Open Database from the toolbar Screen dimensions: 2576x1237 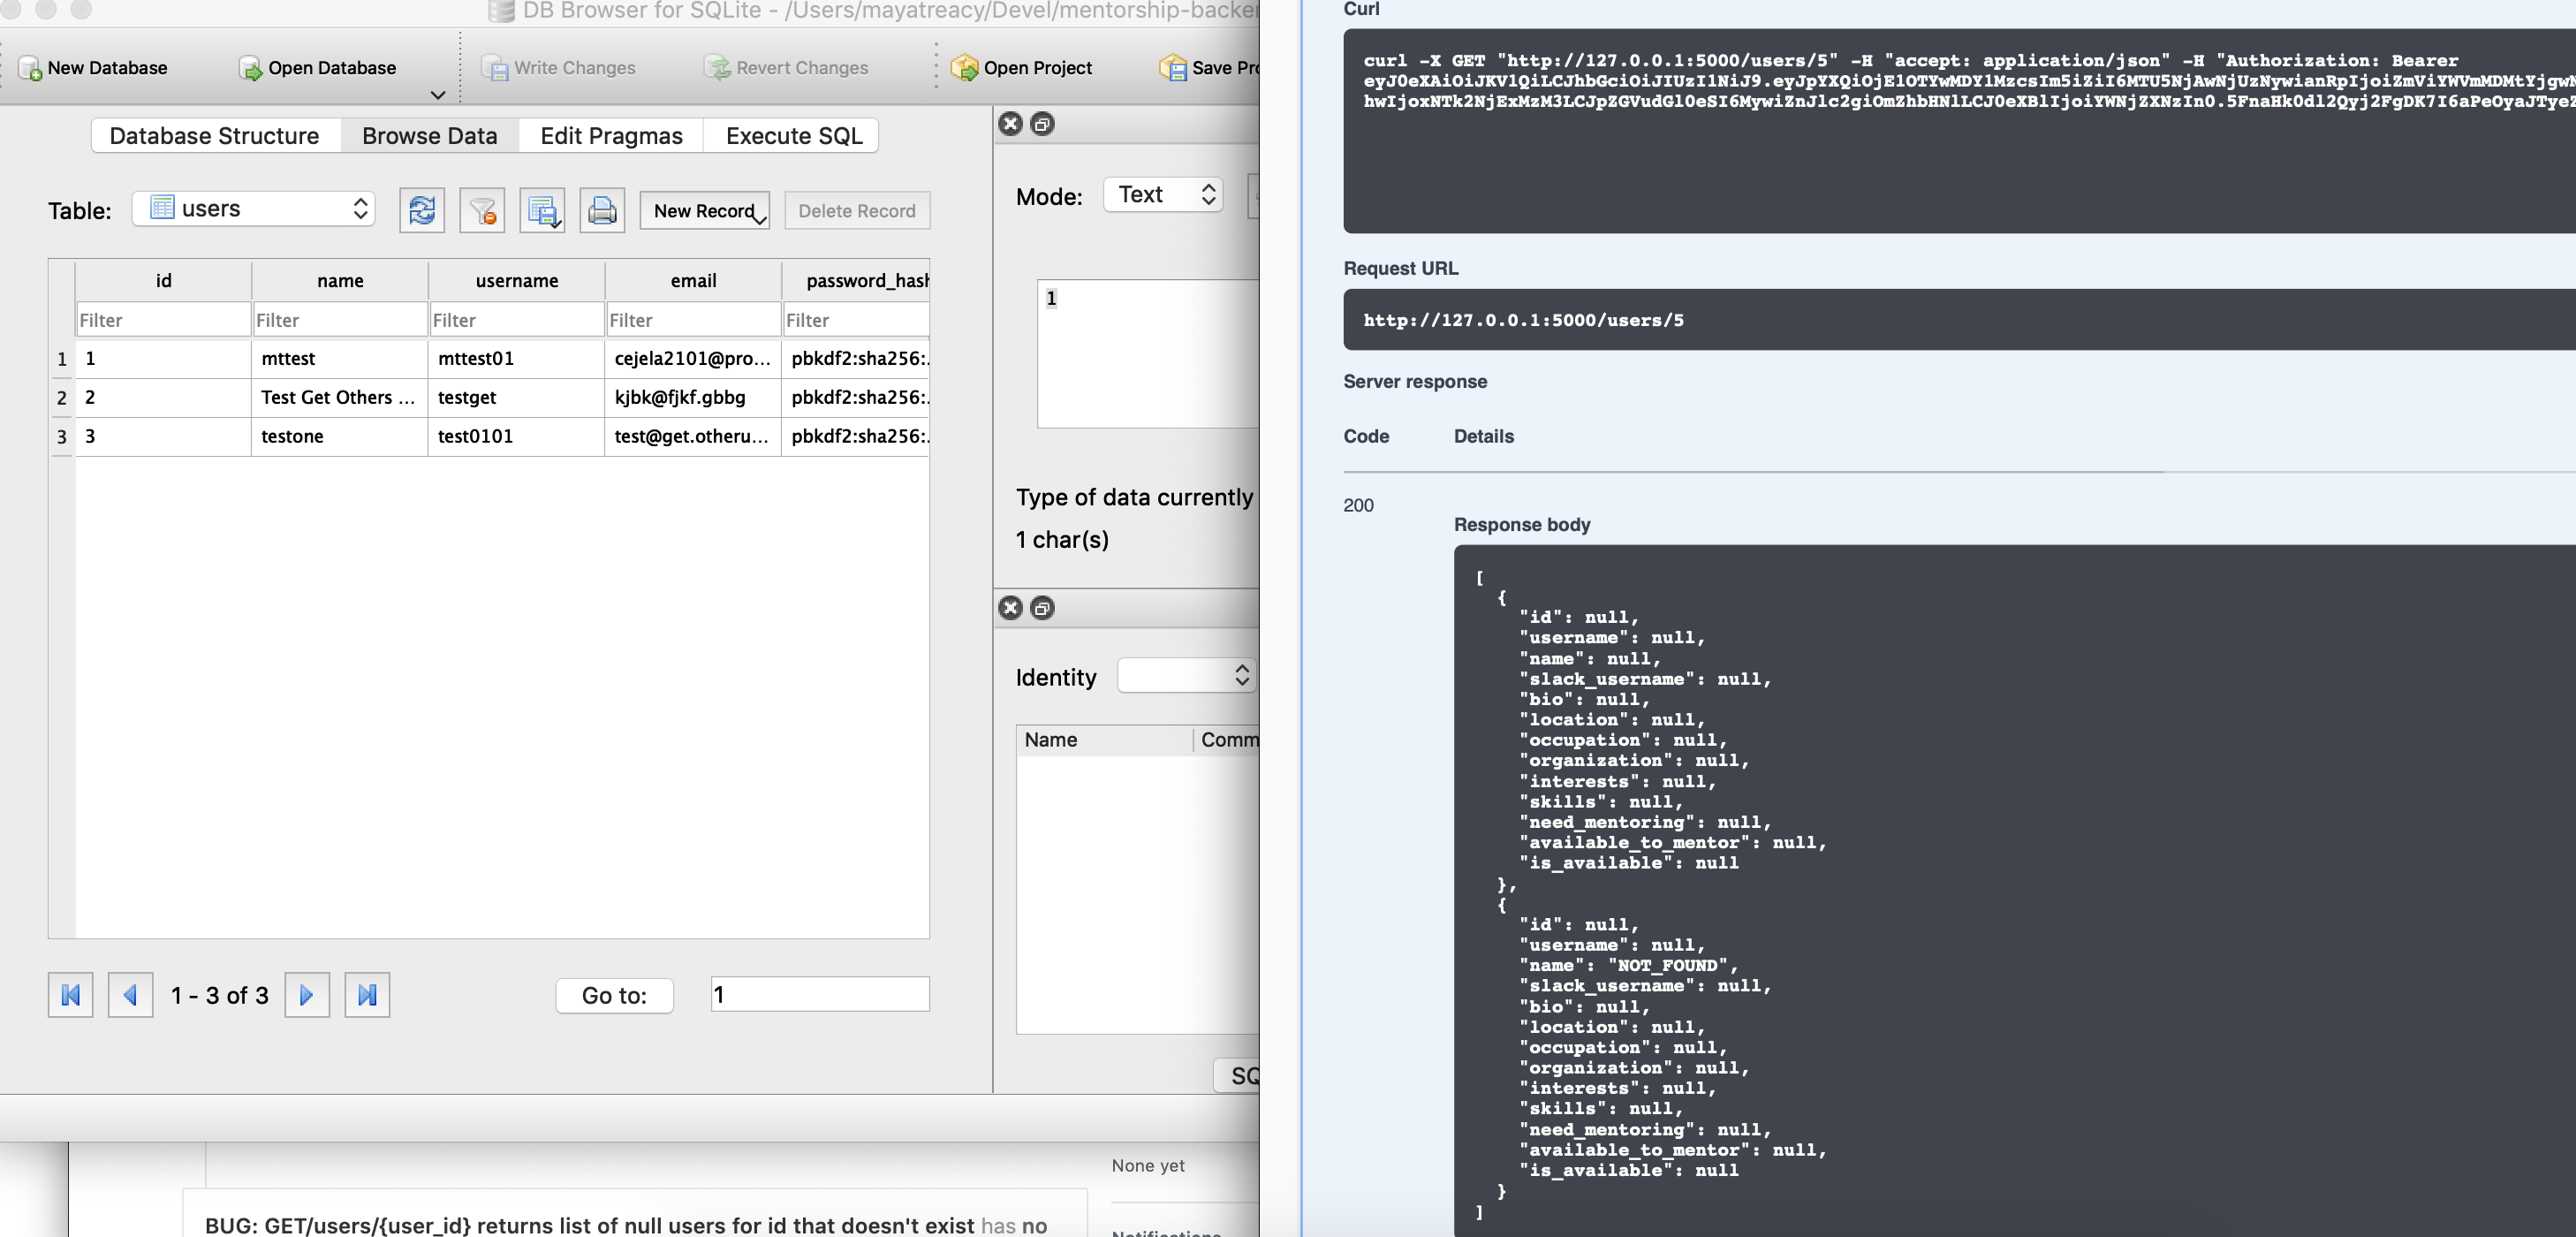tap(318, 67)
